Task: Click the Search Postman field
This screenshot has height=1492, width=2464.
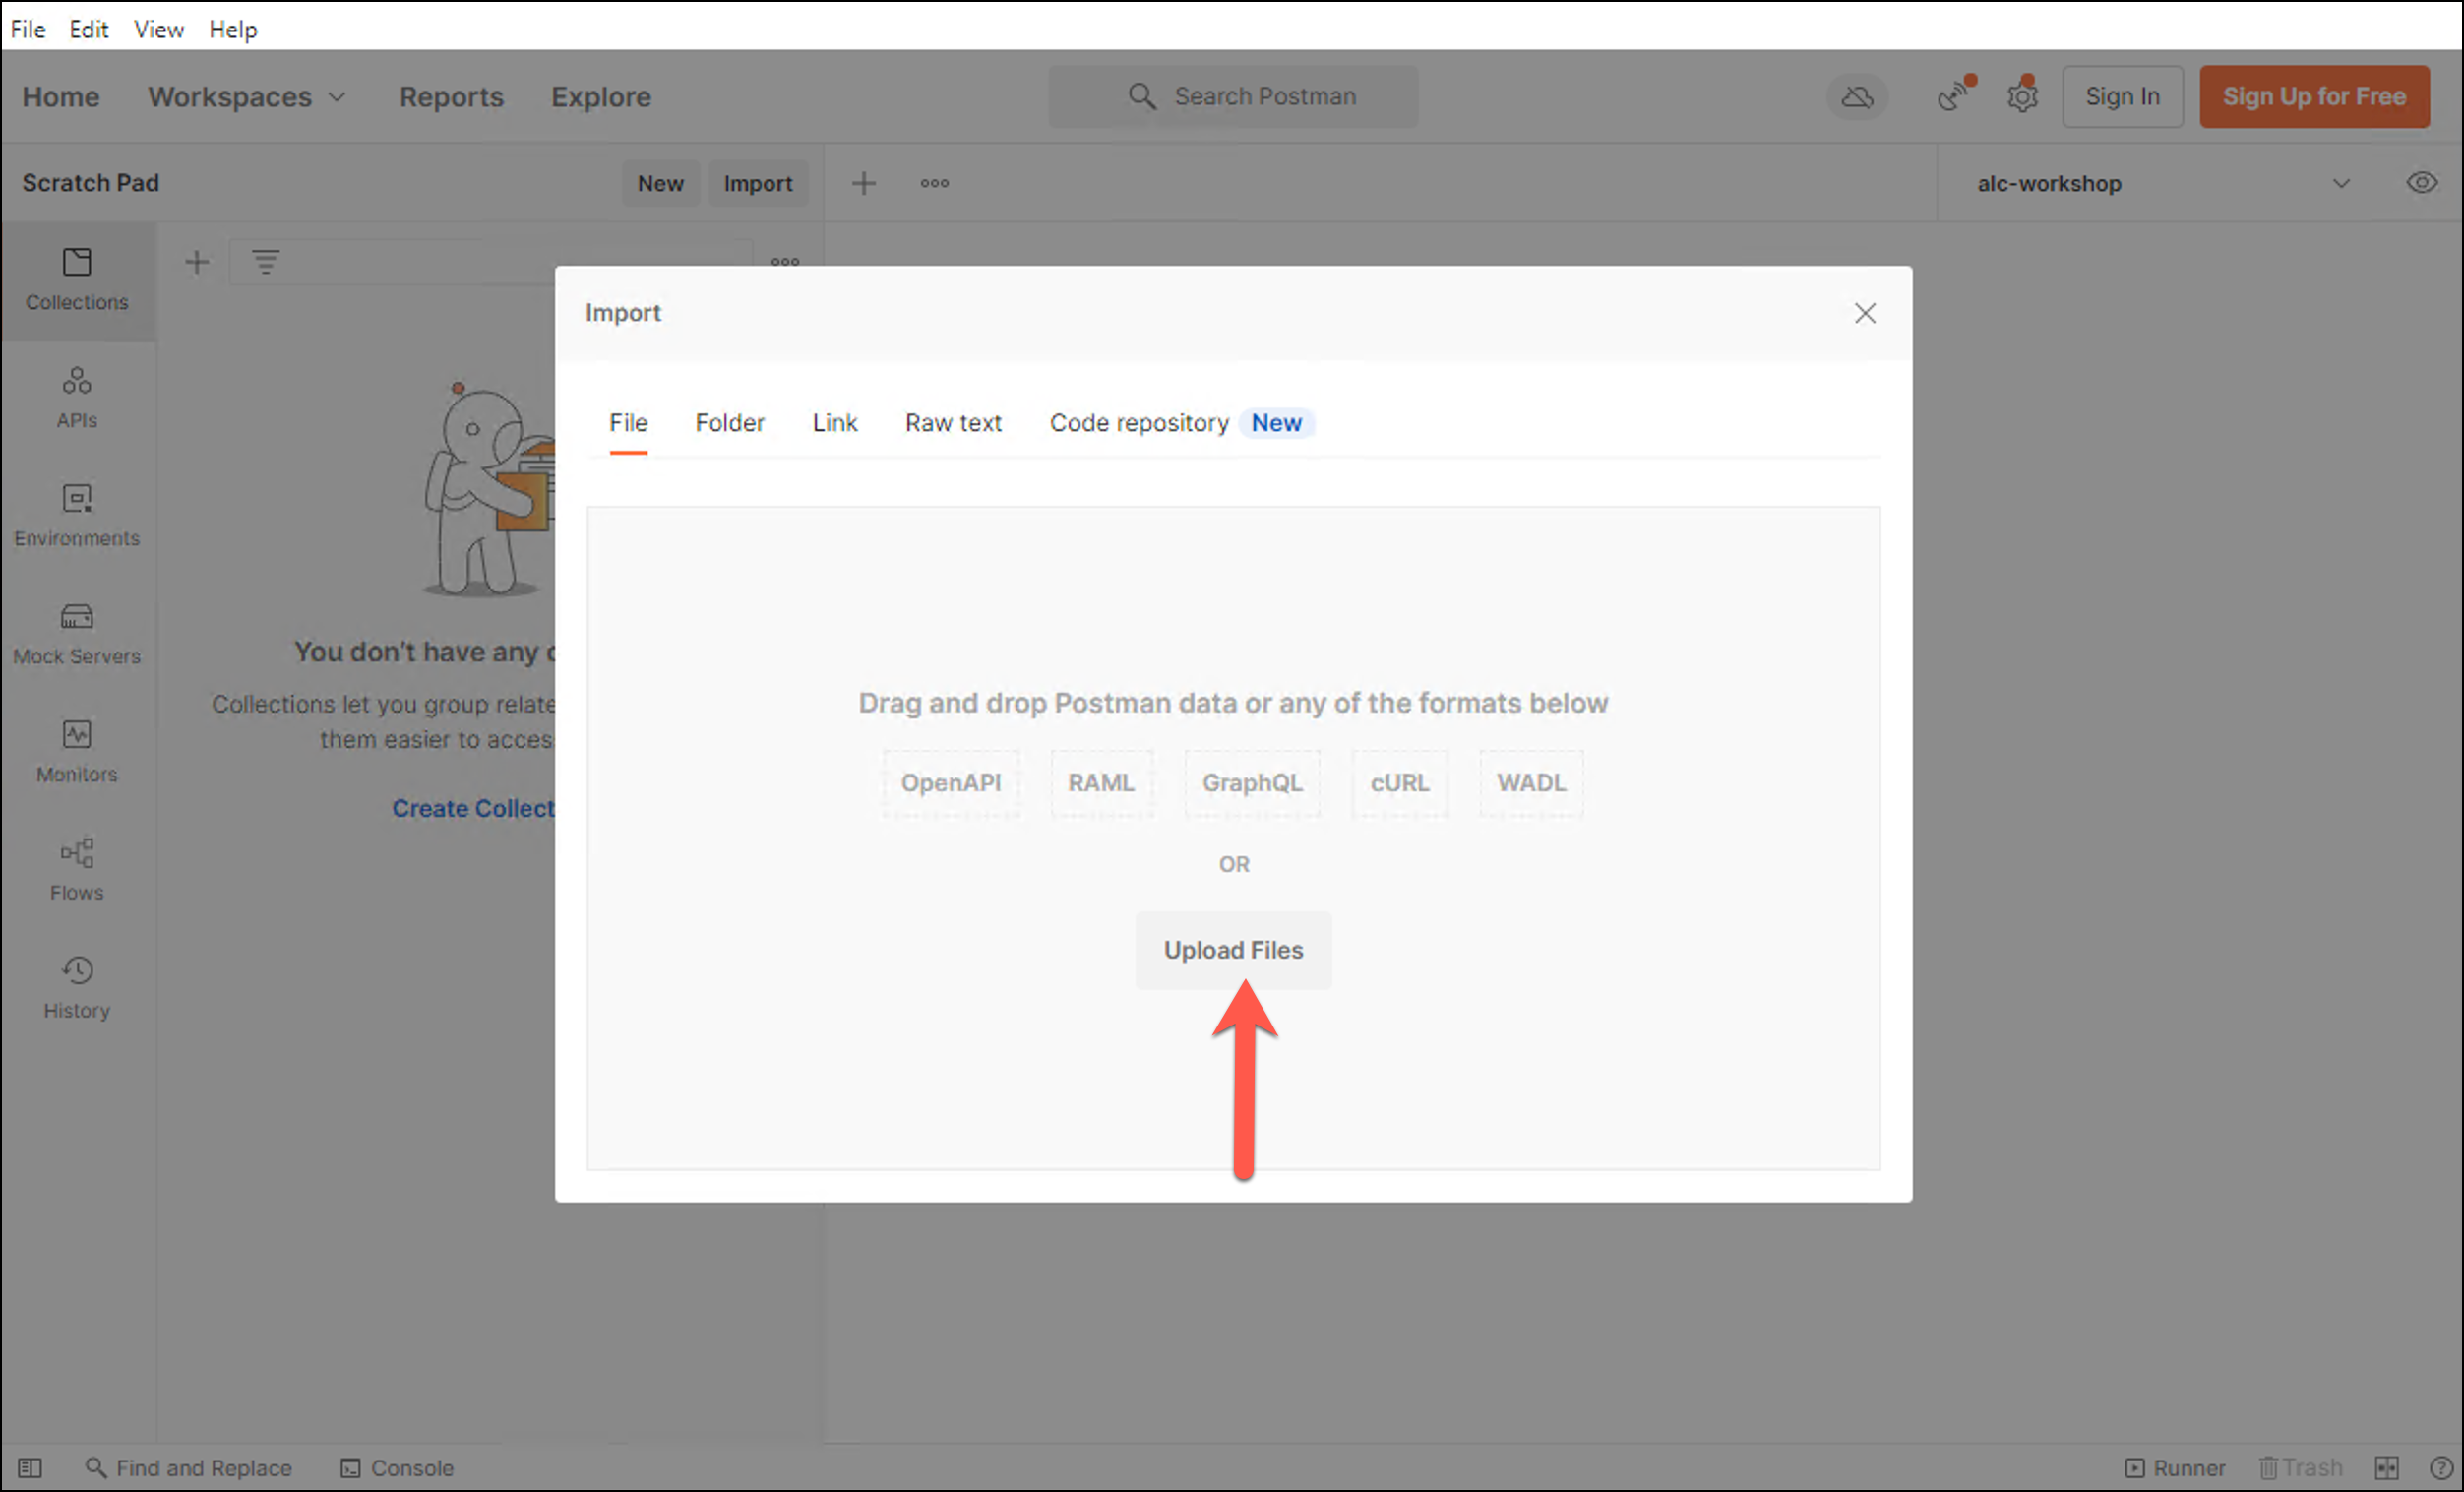Action: pyautogui.click(x=1233, y=97)
